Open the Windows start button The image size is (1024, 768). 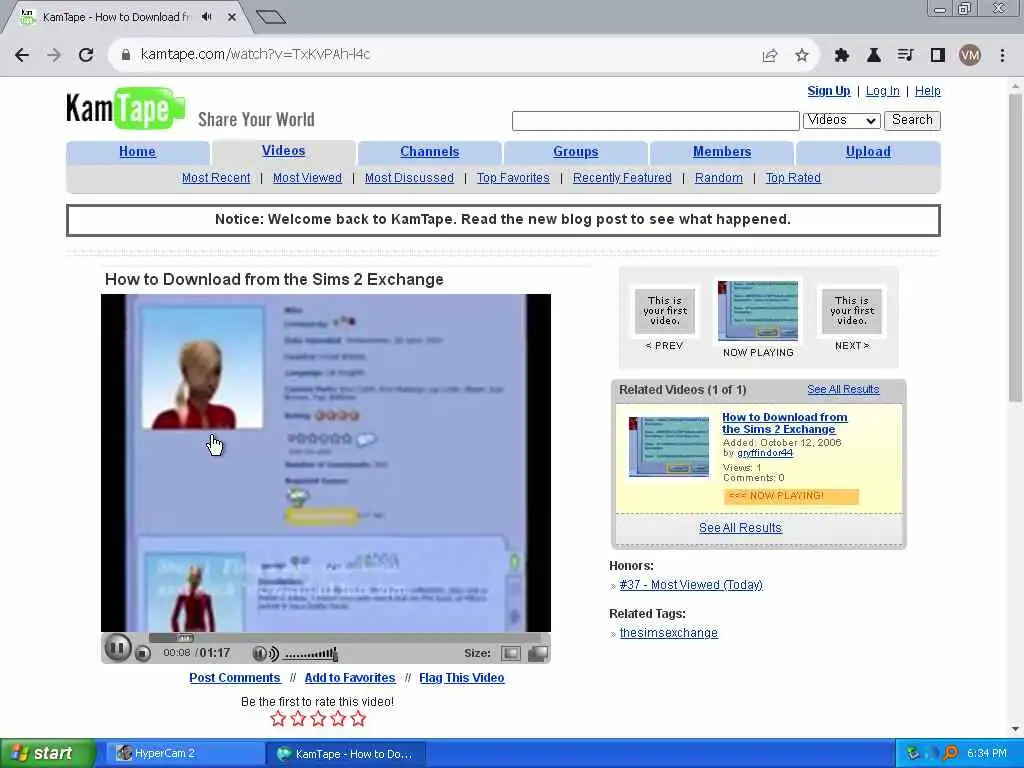(47, 754)
